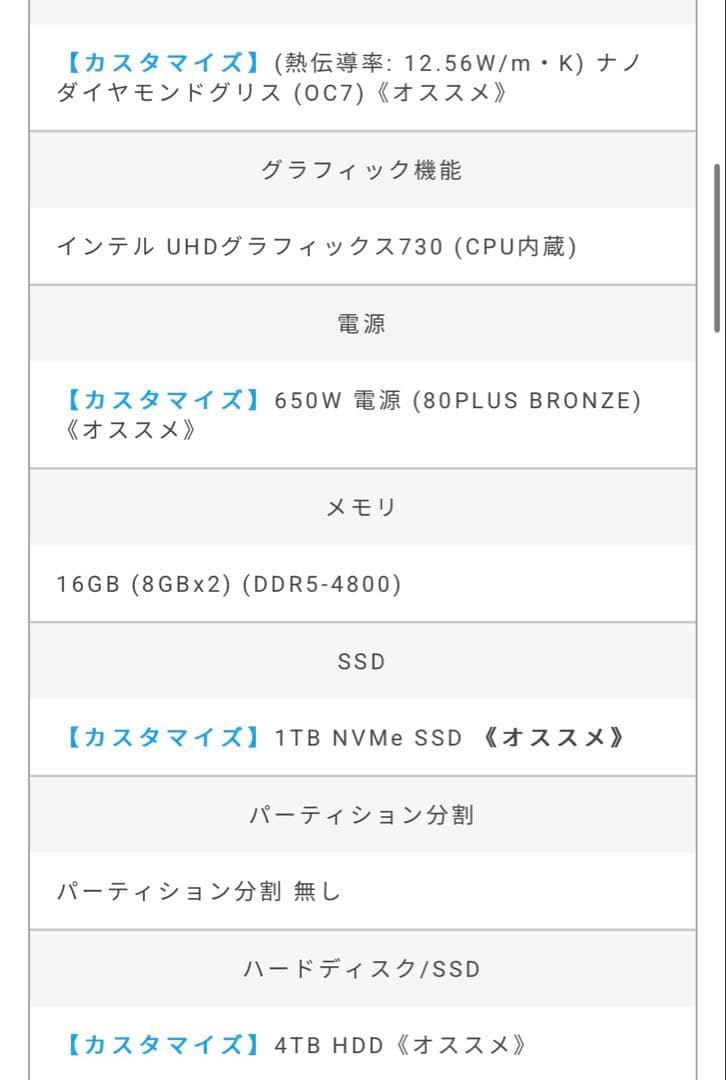Select the 1TB NVMe SSD text
The height and width of the screenshot is (1080, 726).
[x=369, y=738]
